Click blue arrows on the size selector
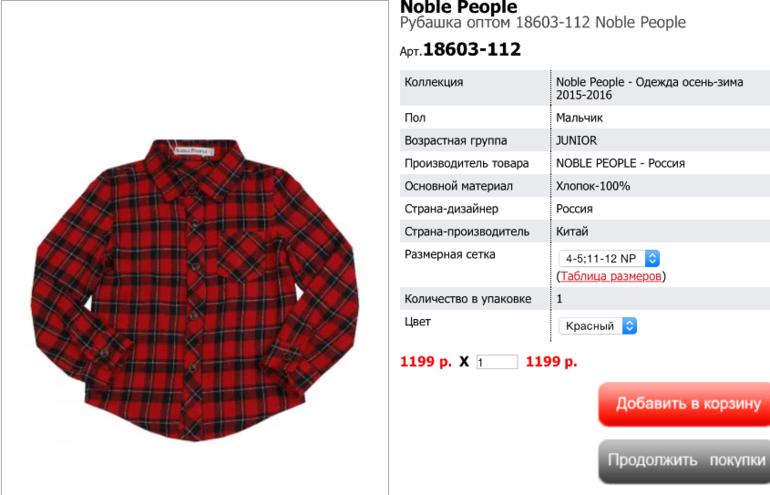Screen dimensions: 770x495 point(652,258)
